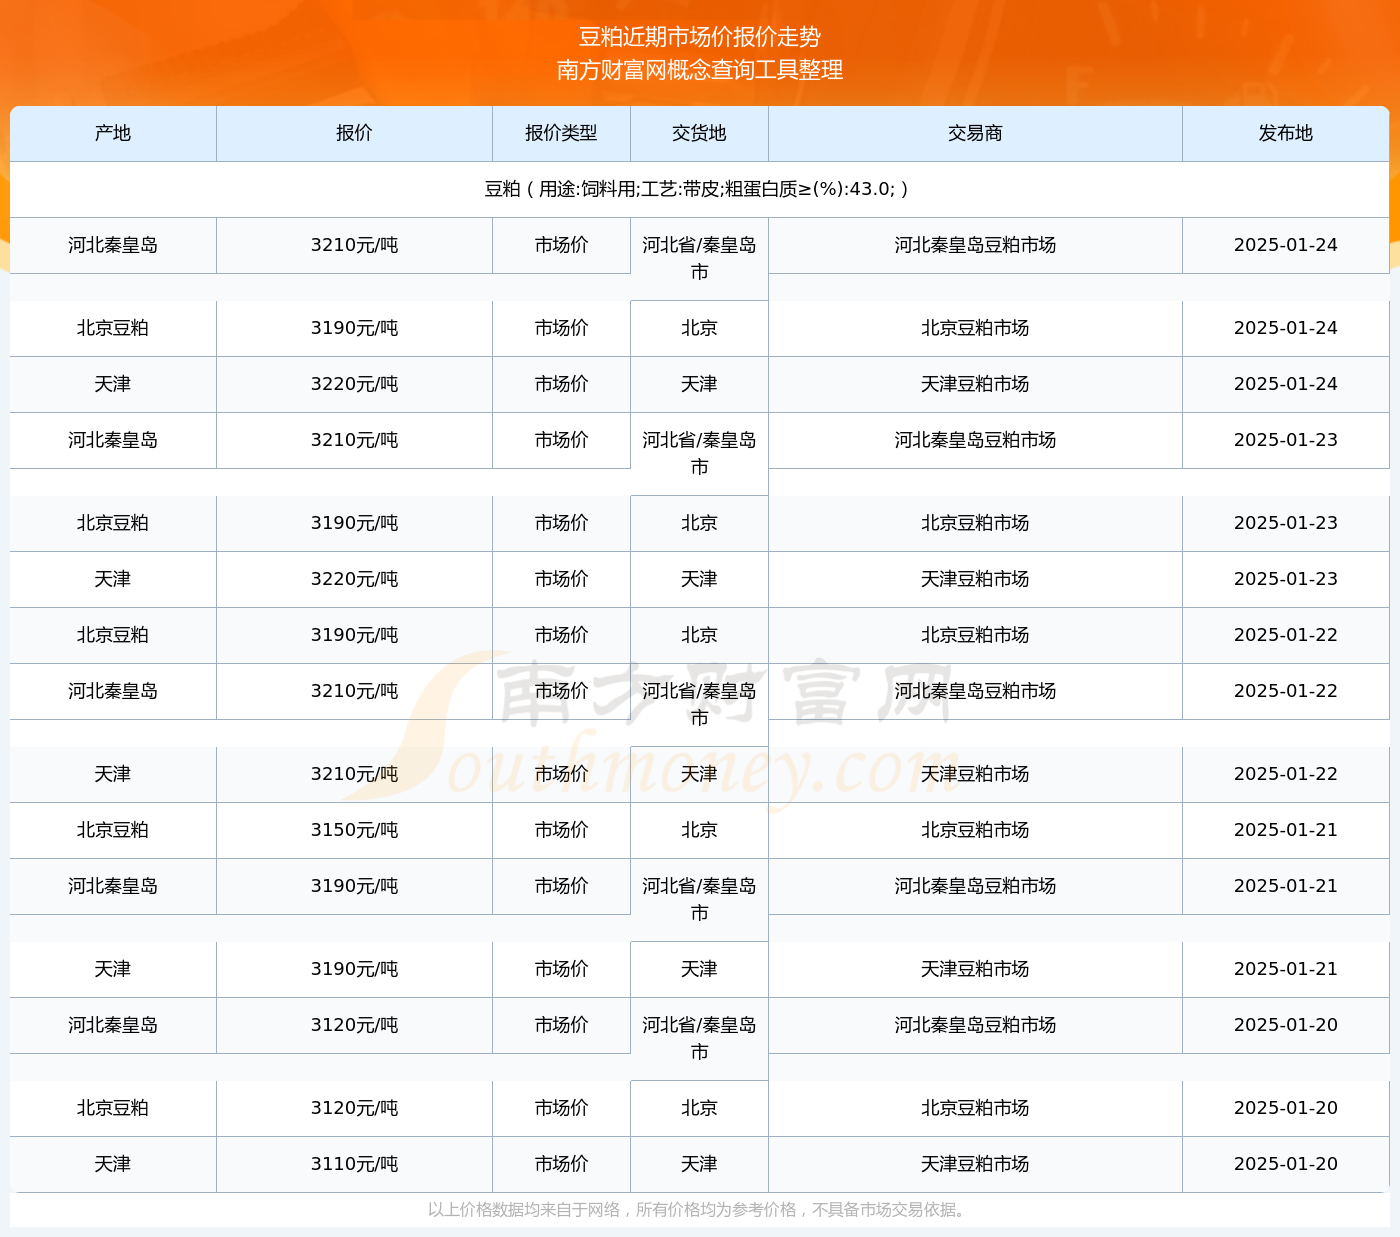Click 河北省/秦皇岛市 delivery place in 2025-01-20 row
The image size is (1400, 1237).
tap(699, 1039)
